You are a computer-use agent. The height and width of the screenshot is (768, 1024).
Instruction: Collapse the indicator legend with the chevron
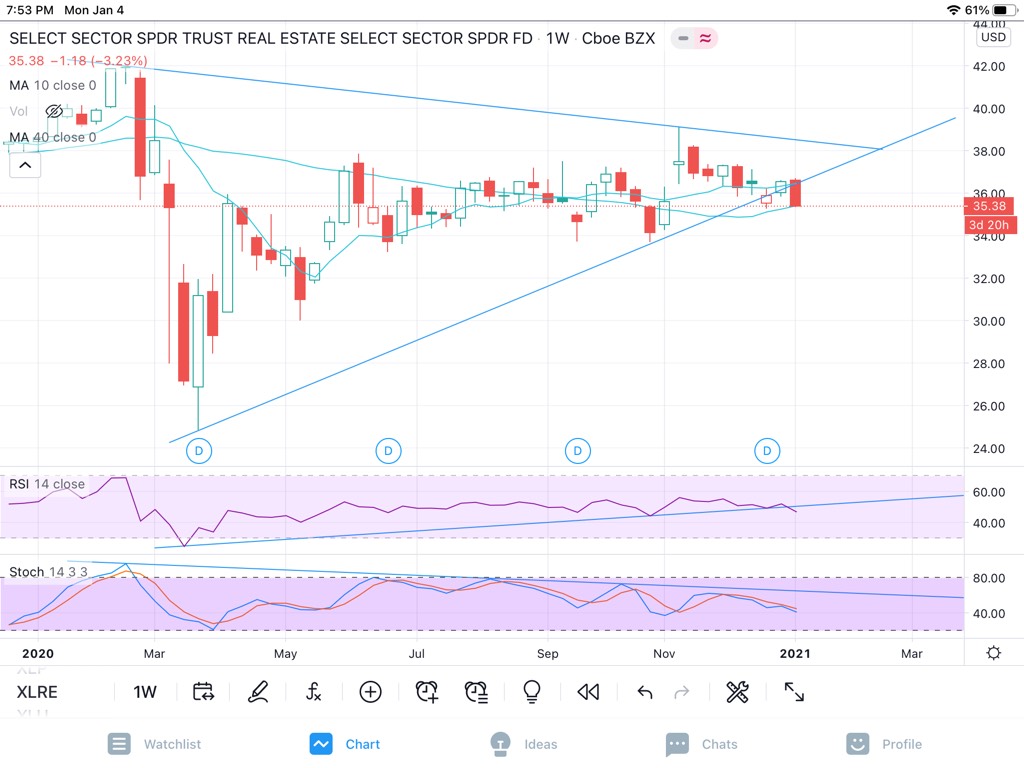[25, 165]
